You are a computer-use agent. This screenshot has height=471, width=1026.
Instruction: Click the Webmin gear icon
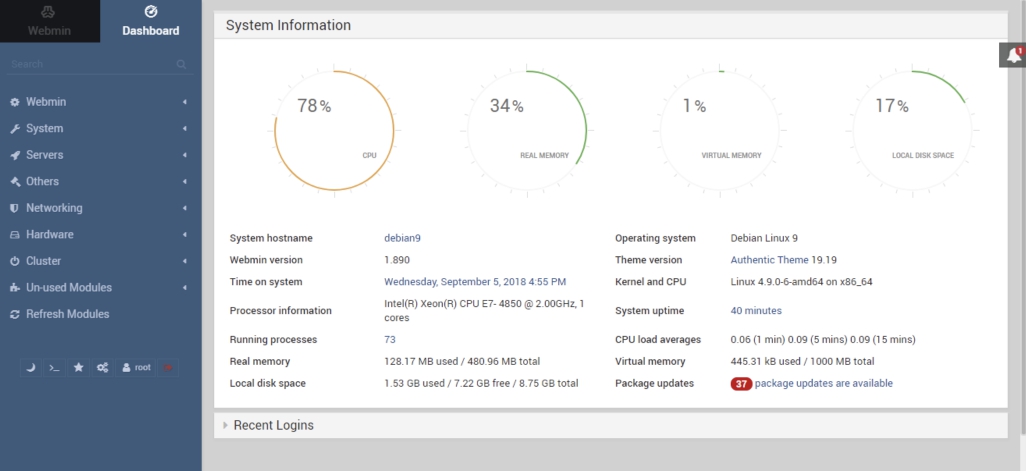coord(14,102)
